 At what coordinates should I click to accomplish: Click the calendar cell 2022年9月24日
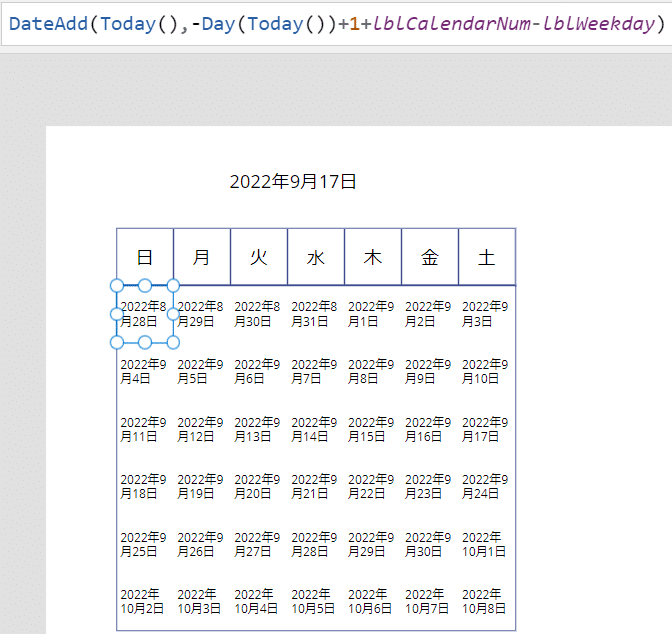(x=487, y=487)
